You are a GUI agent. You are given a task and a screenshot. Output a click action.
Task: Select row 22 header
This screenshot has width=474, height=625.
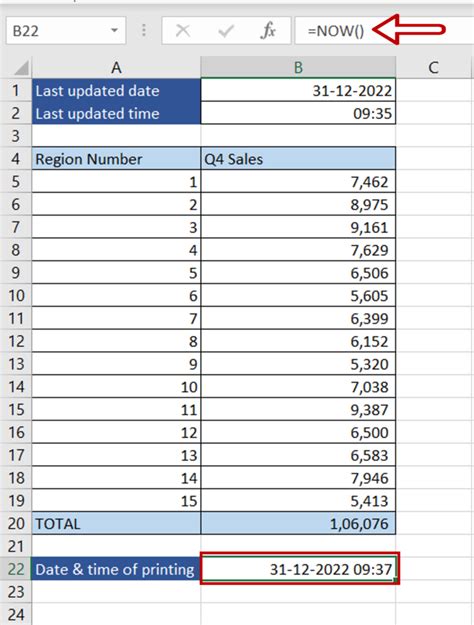(16, 569)
